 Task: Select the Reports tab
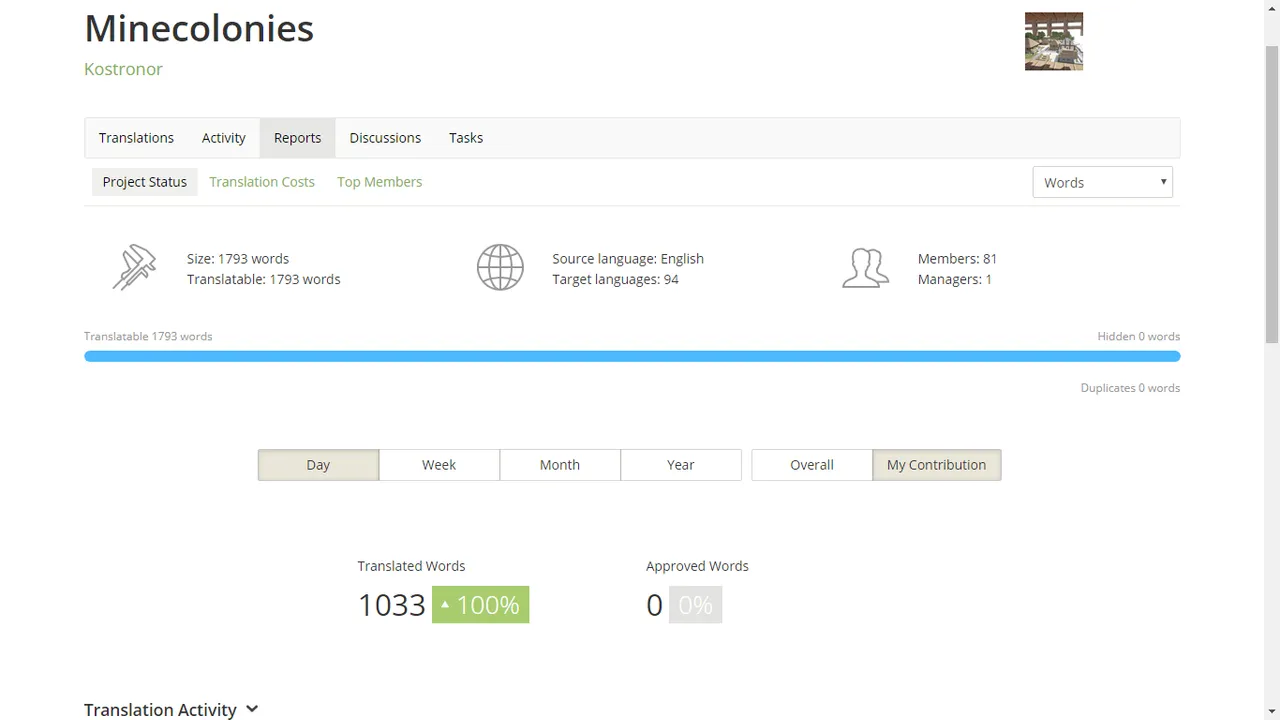click(x=298, y=138)
